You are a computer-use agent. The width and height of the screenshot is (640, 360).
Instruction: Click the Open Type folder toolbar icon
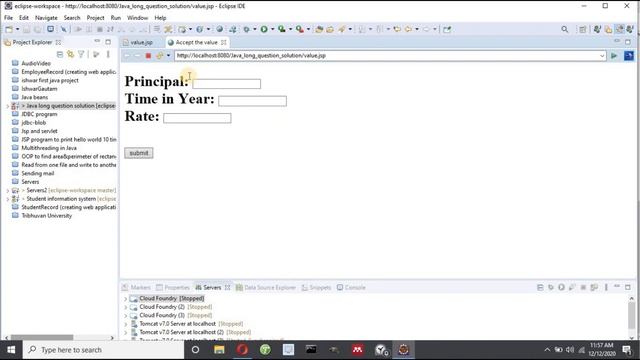pyautogui.click(x=319, y=29)
